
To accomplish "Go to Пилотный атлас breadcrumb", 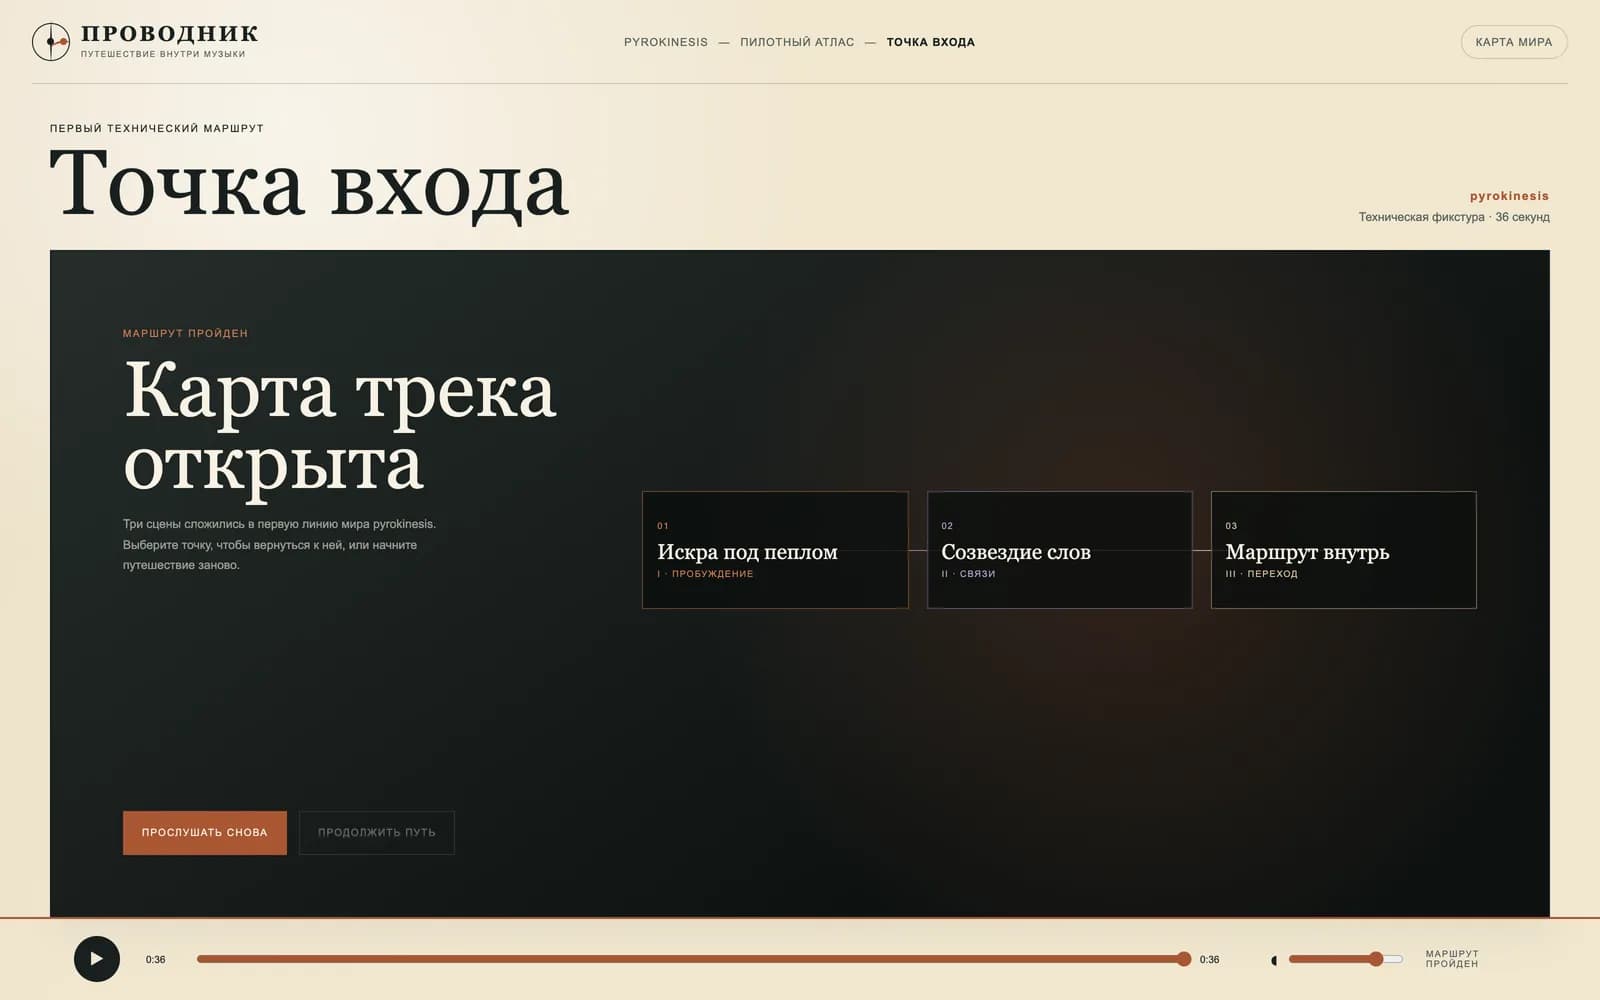I will [x=797, y=42].
